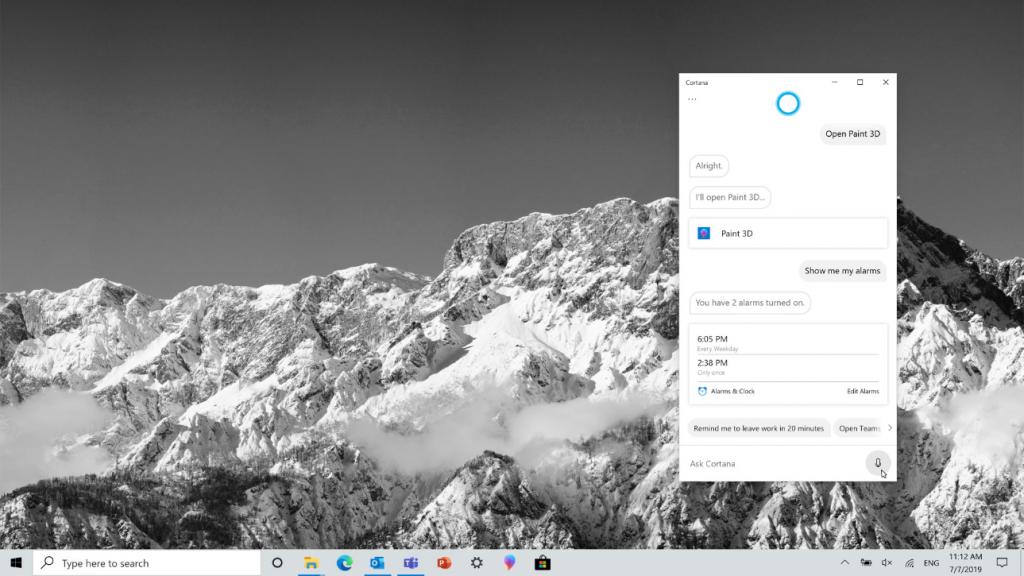Click the microphone icon in Cortana

click(x=878, y=463)
